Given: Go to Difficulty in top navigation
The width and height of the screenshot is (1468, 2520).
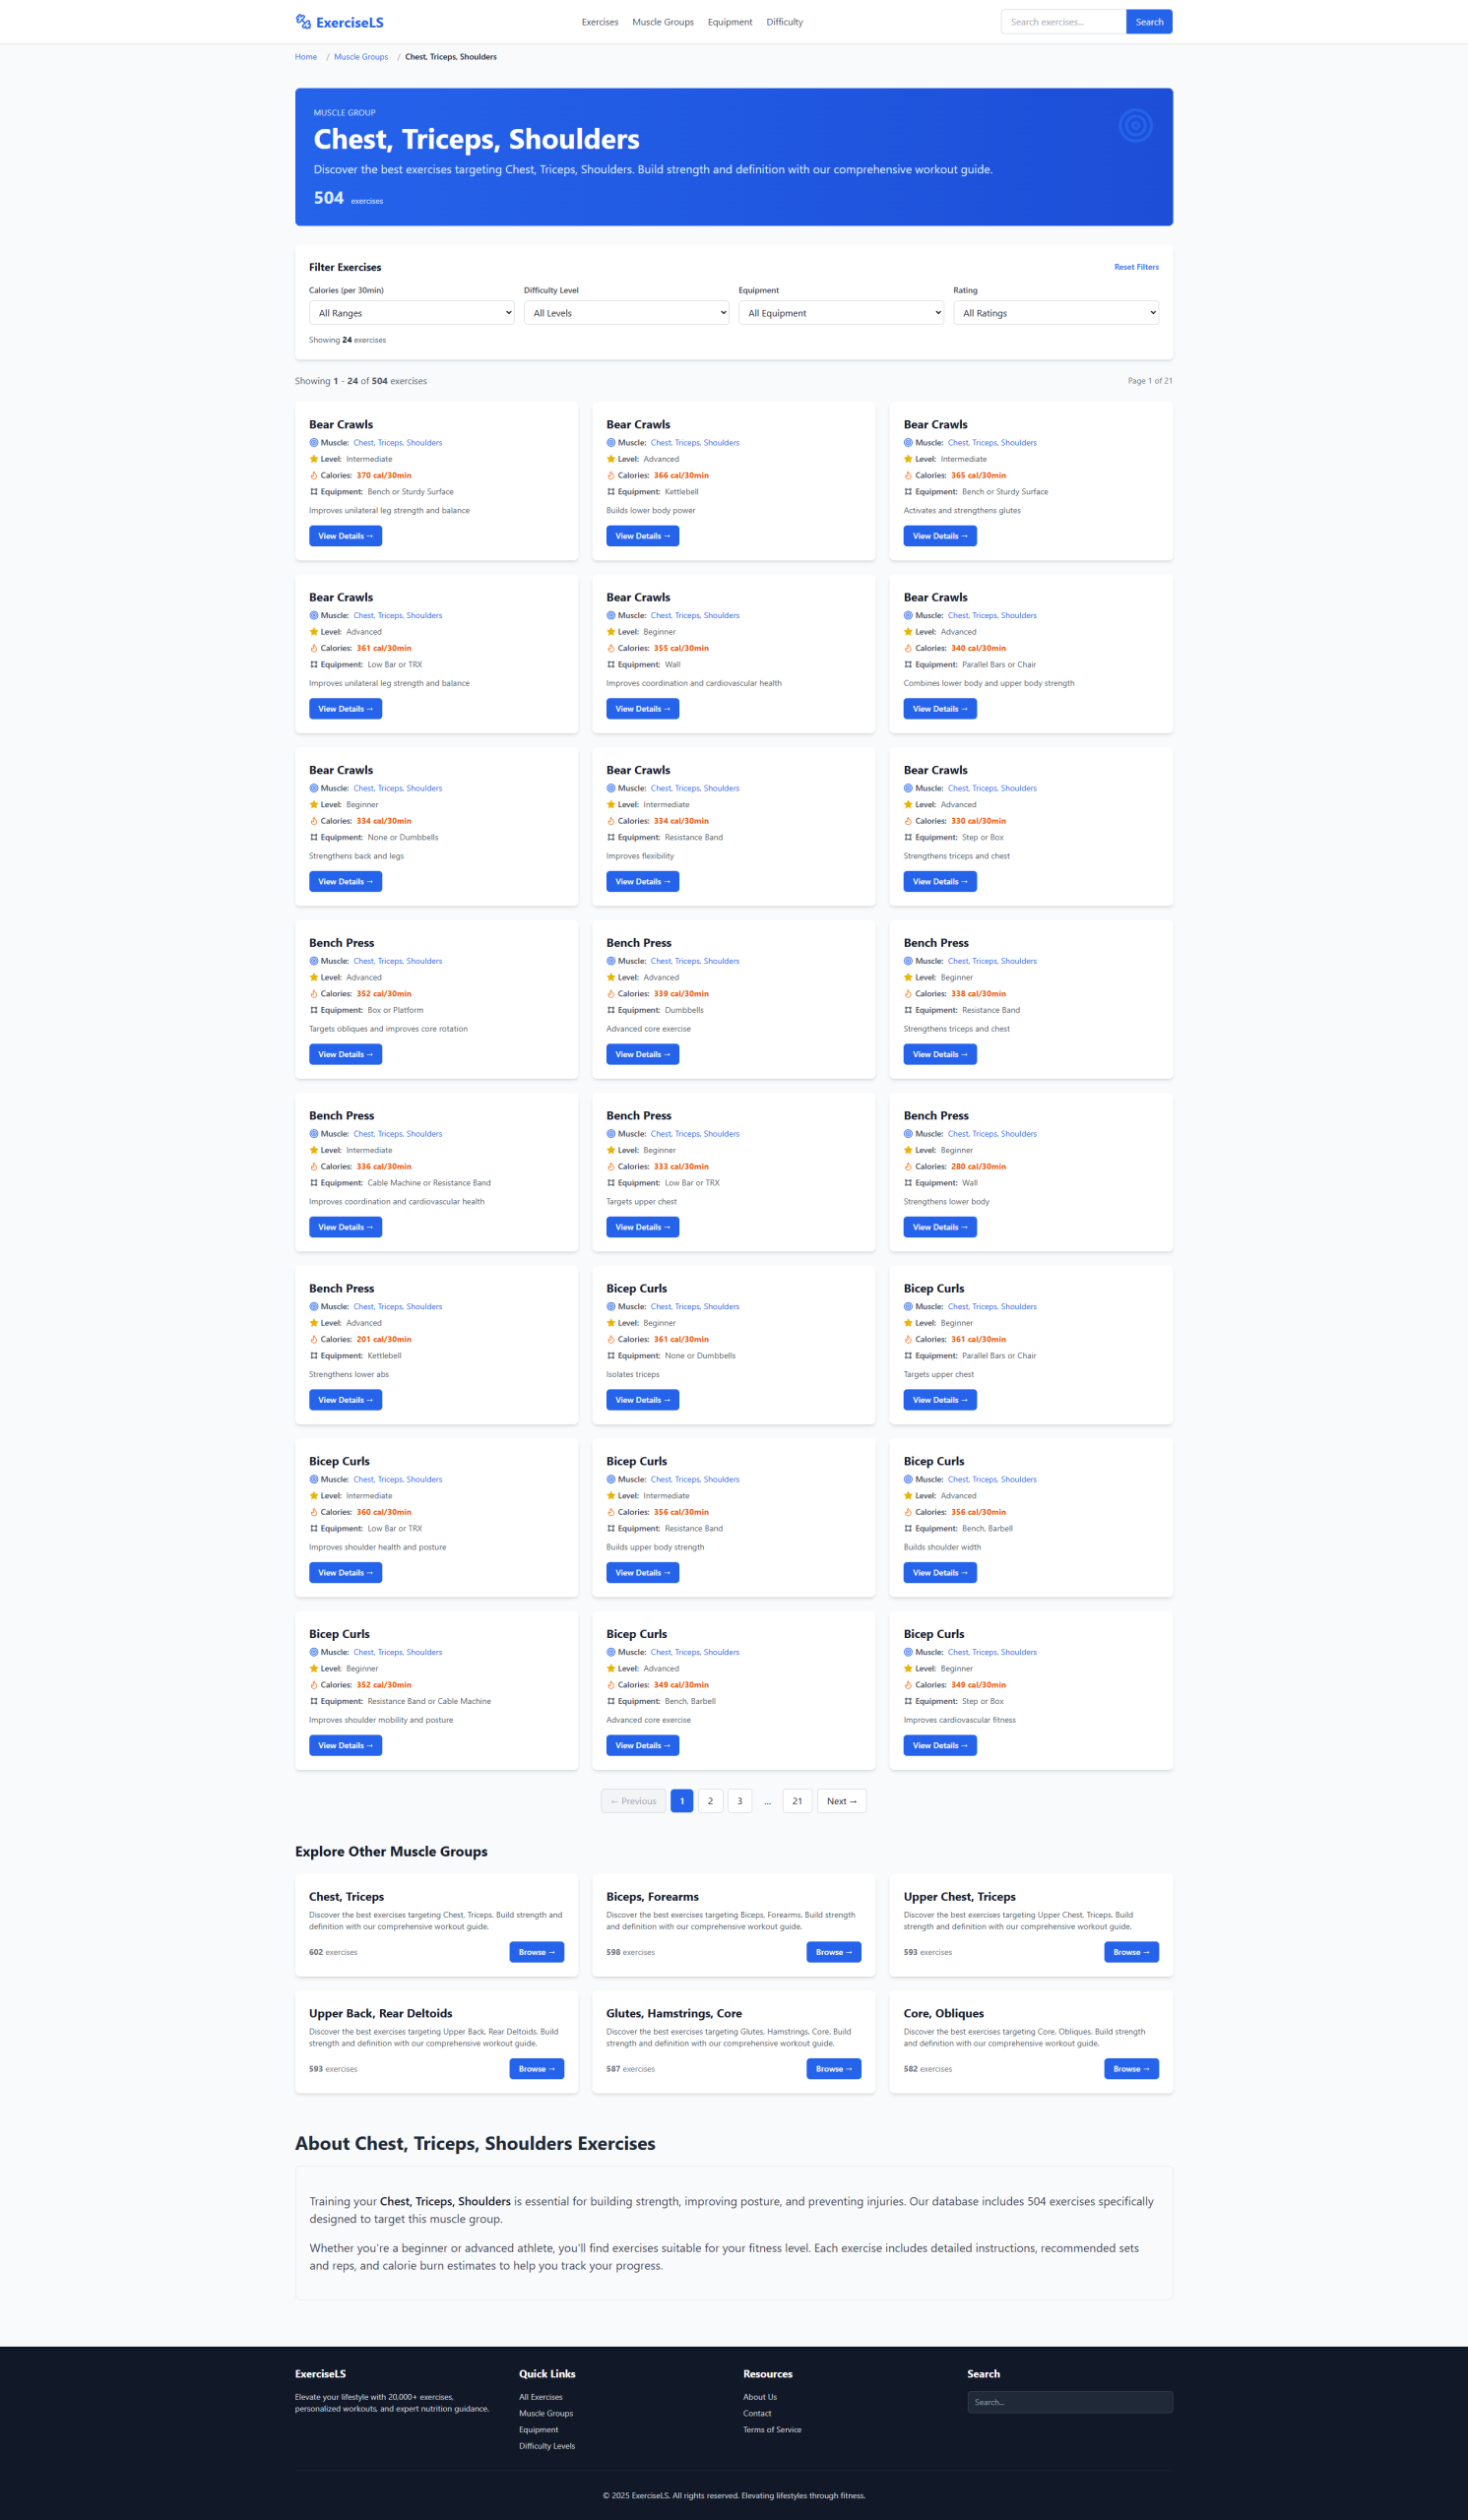Looking at the screenshot, I should (784, 22).
